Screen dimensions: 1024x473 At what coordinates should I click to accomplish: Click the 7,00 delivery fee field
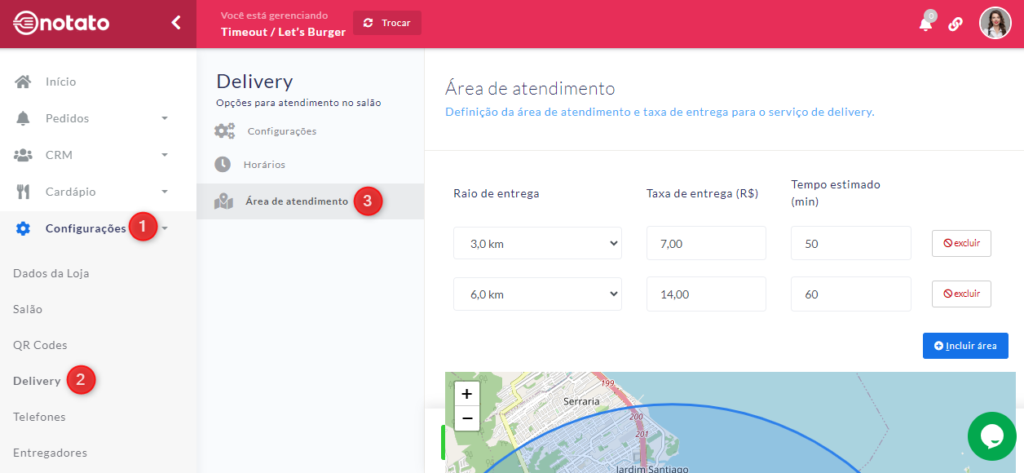pos(705,243)
